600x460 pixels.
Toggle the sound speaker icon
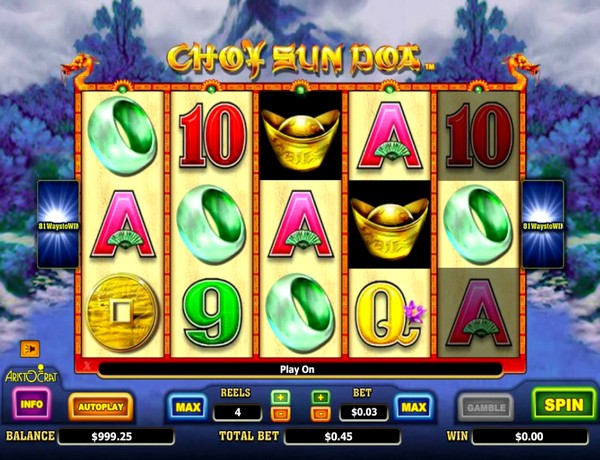pyautogui.click(x=30, y=349)
